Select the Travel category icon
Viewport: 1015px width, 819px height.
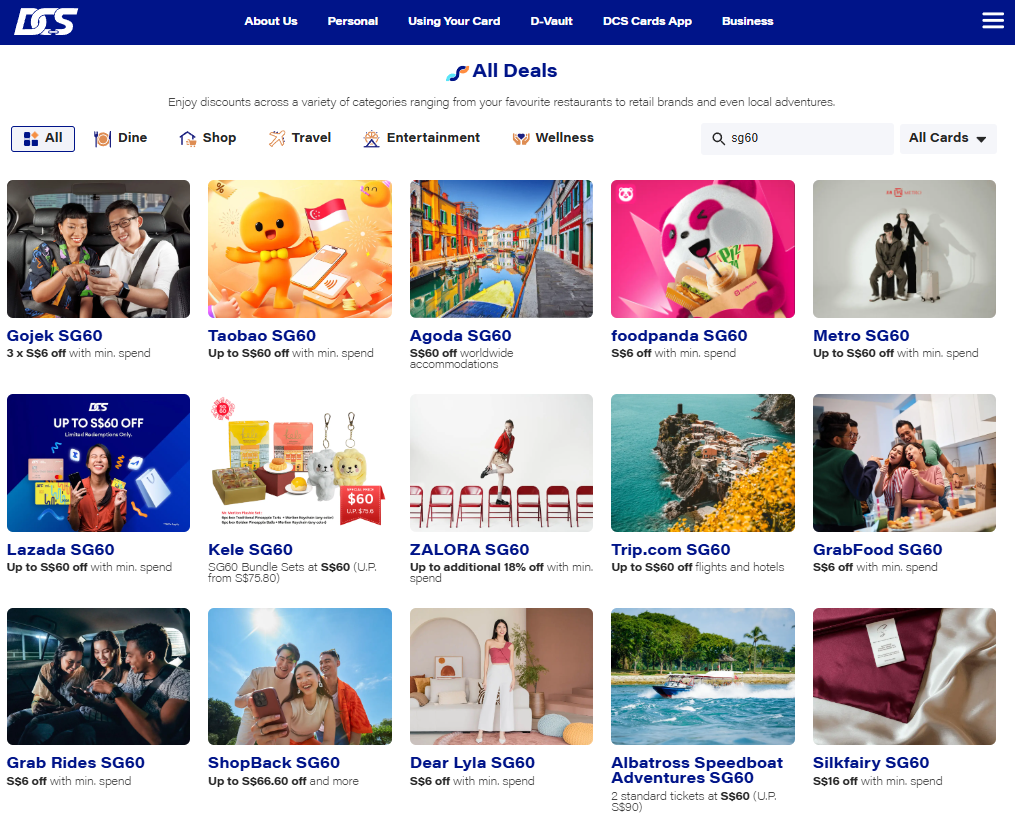(x=277, y=139)
